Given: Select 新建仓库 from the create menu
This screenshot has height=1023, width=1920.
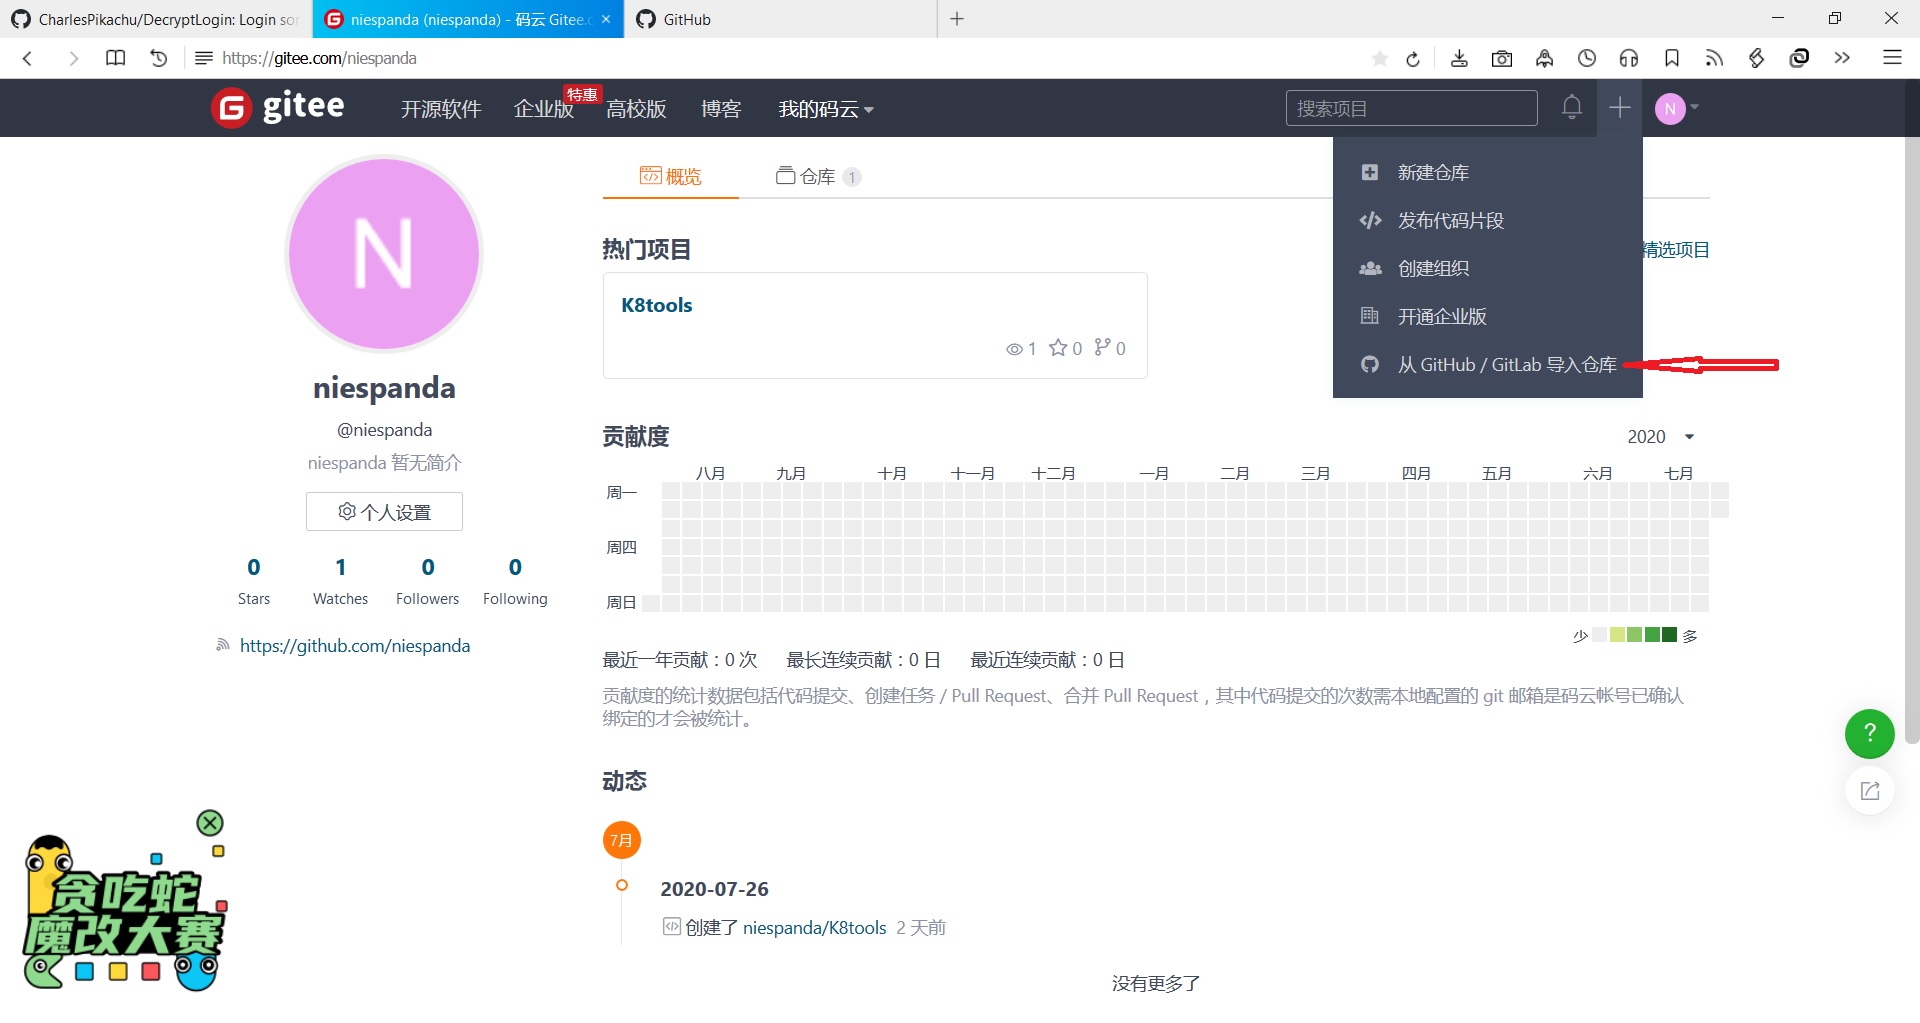Looking at the screenshot, I should [1488, 173].
